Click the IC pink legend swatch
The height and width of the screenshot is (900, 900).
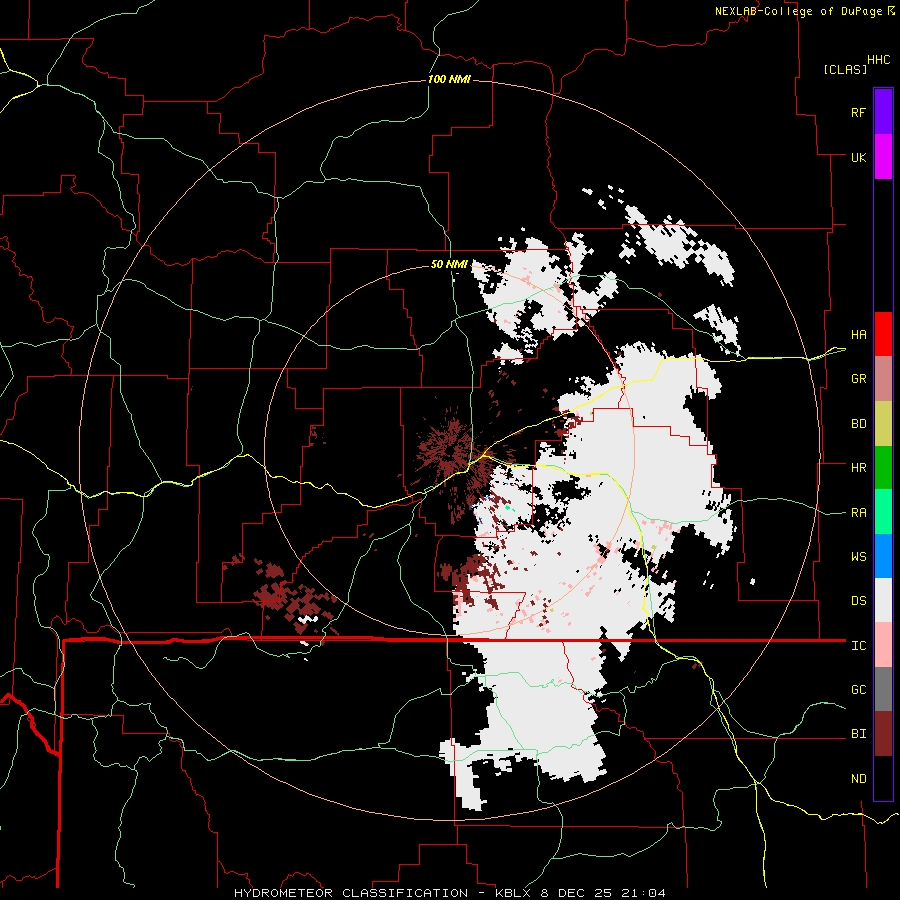pyautogui.click(x=883, y=645)
